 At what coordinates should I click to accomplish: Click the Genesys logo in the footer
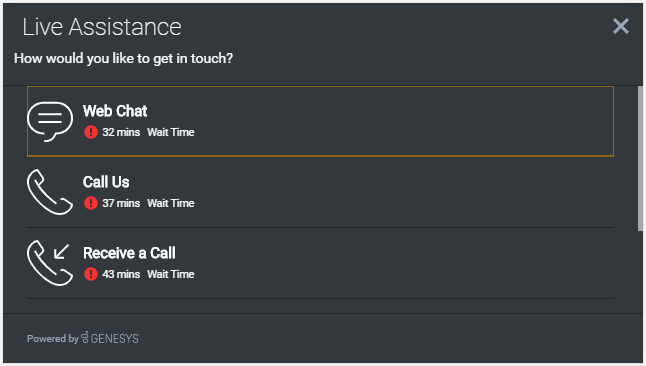pyautogui.click(x=110, y=338)
